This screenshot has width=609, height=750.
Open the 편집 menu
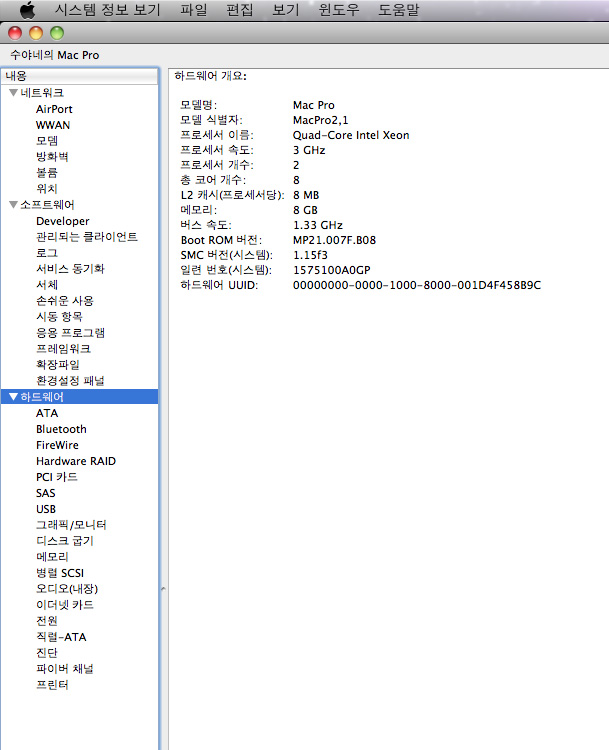(240, 10)
